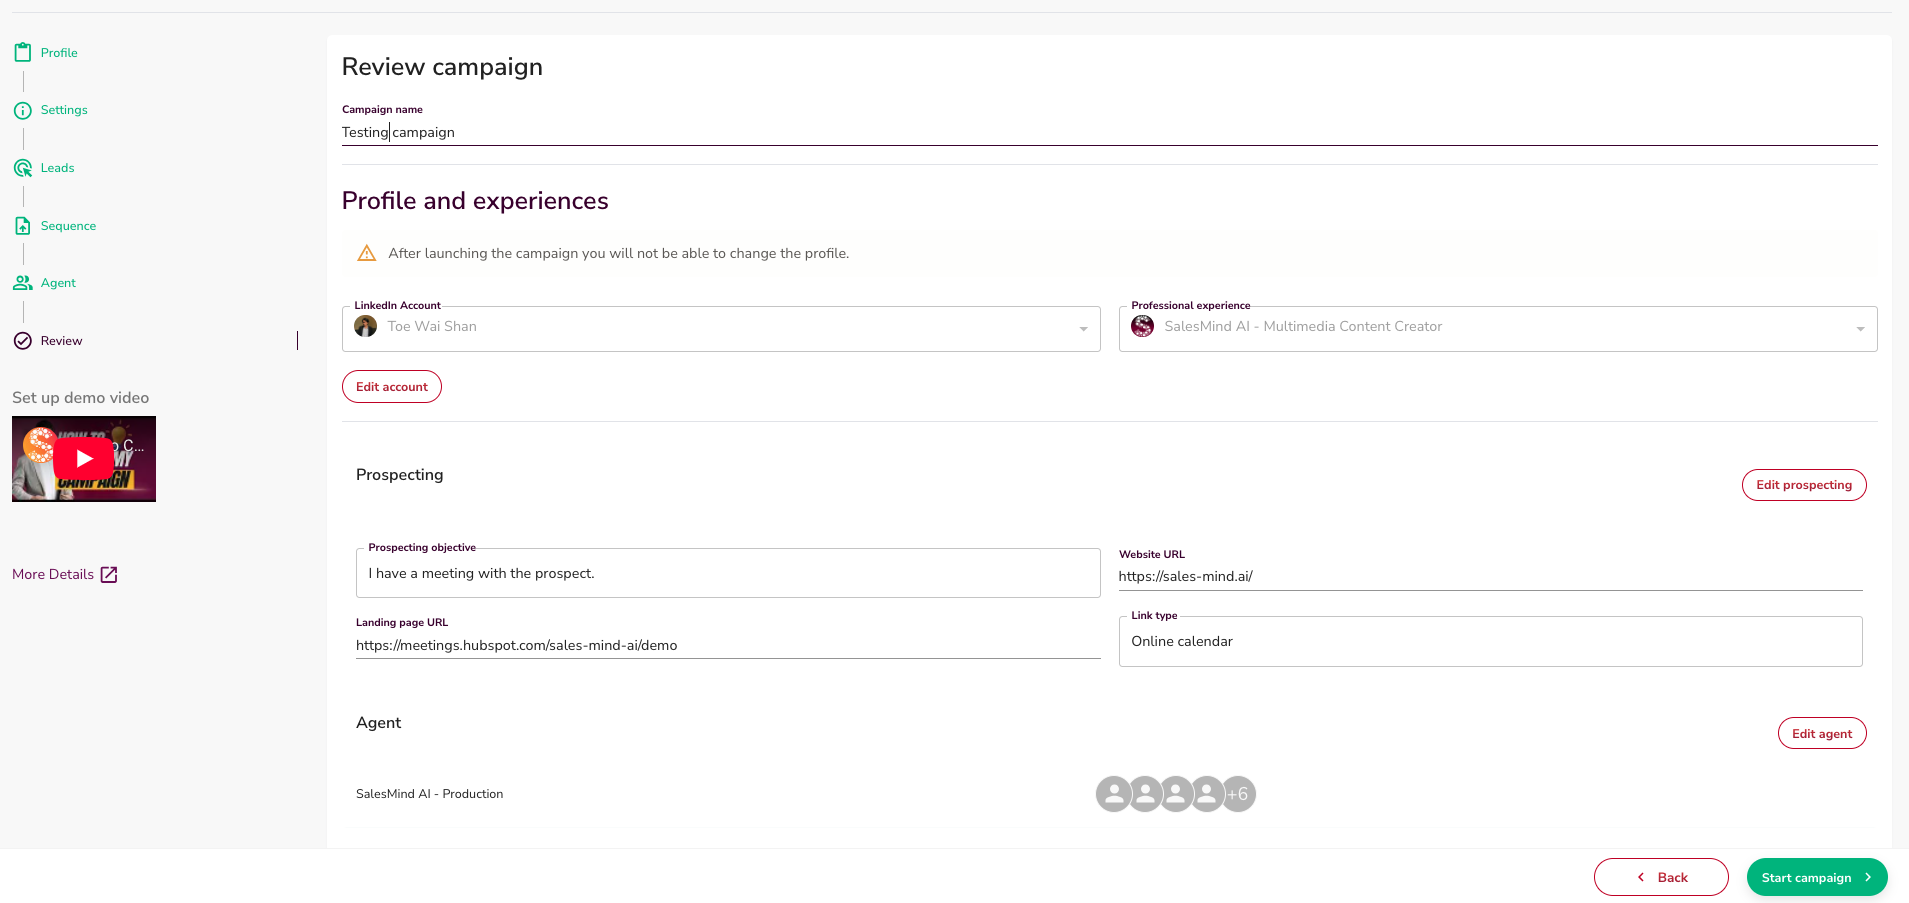The image size is (1909, 903).
Task: Play the demo video thumbnail
Action: (x=84, y=459)
